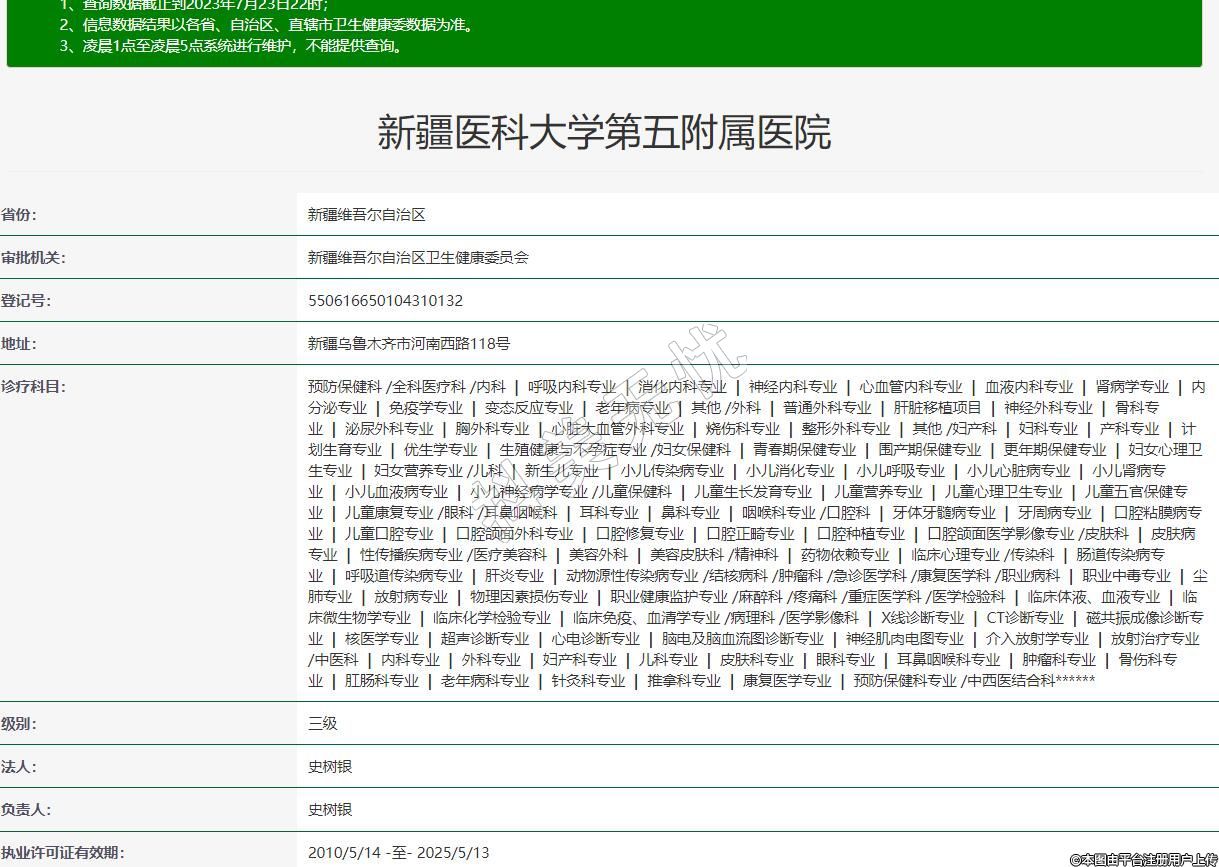
Task: Select the value 新疆维吾尔自治区卫生健康委员会
Action: [x=418, y=258]
